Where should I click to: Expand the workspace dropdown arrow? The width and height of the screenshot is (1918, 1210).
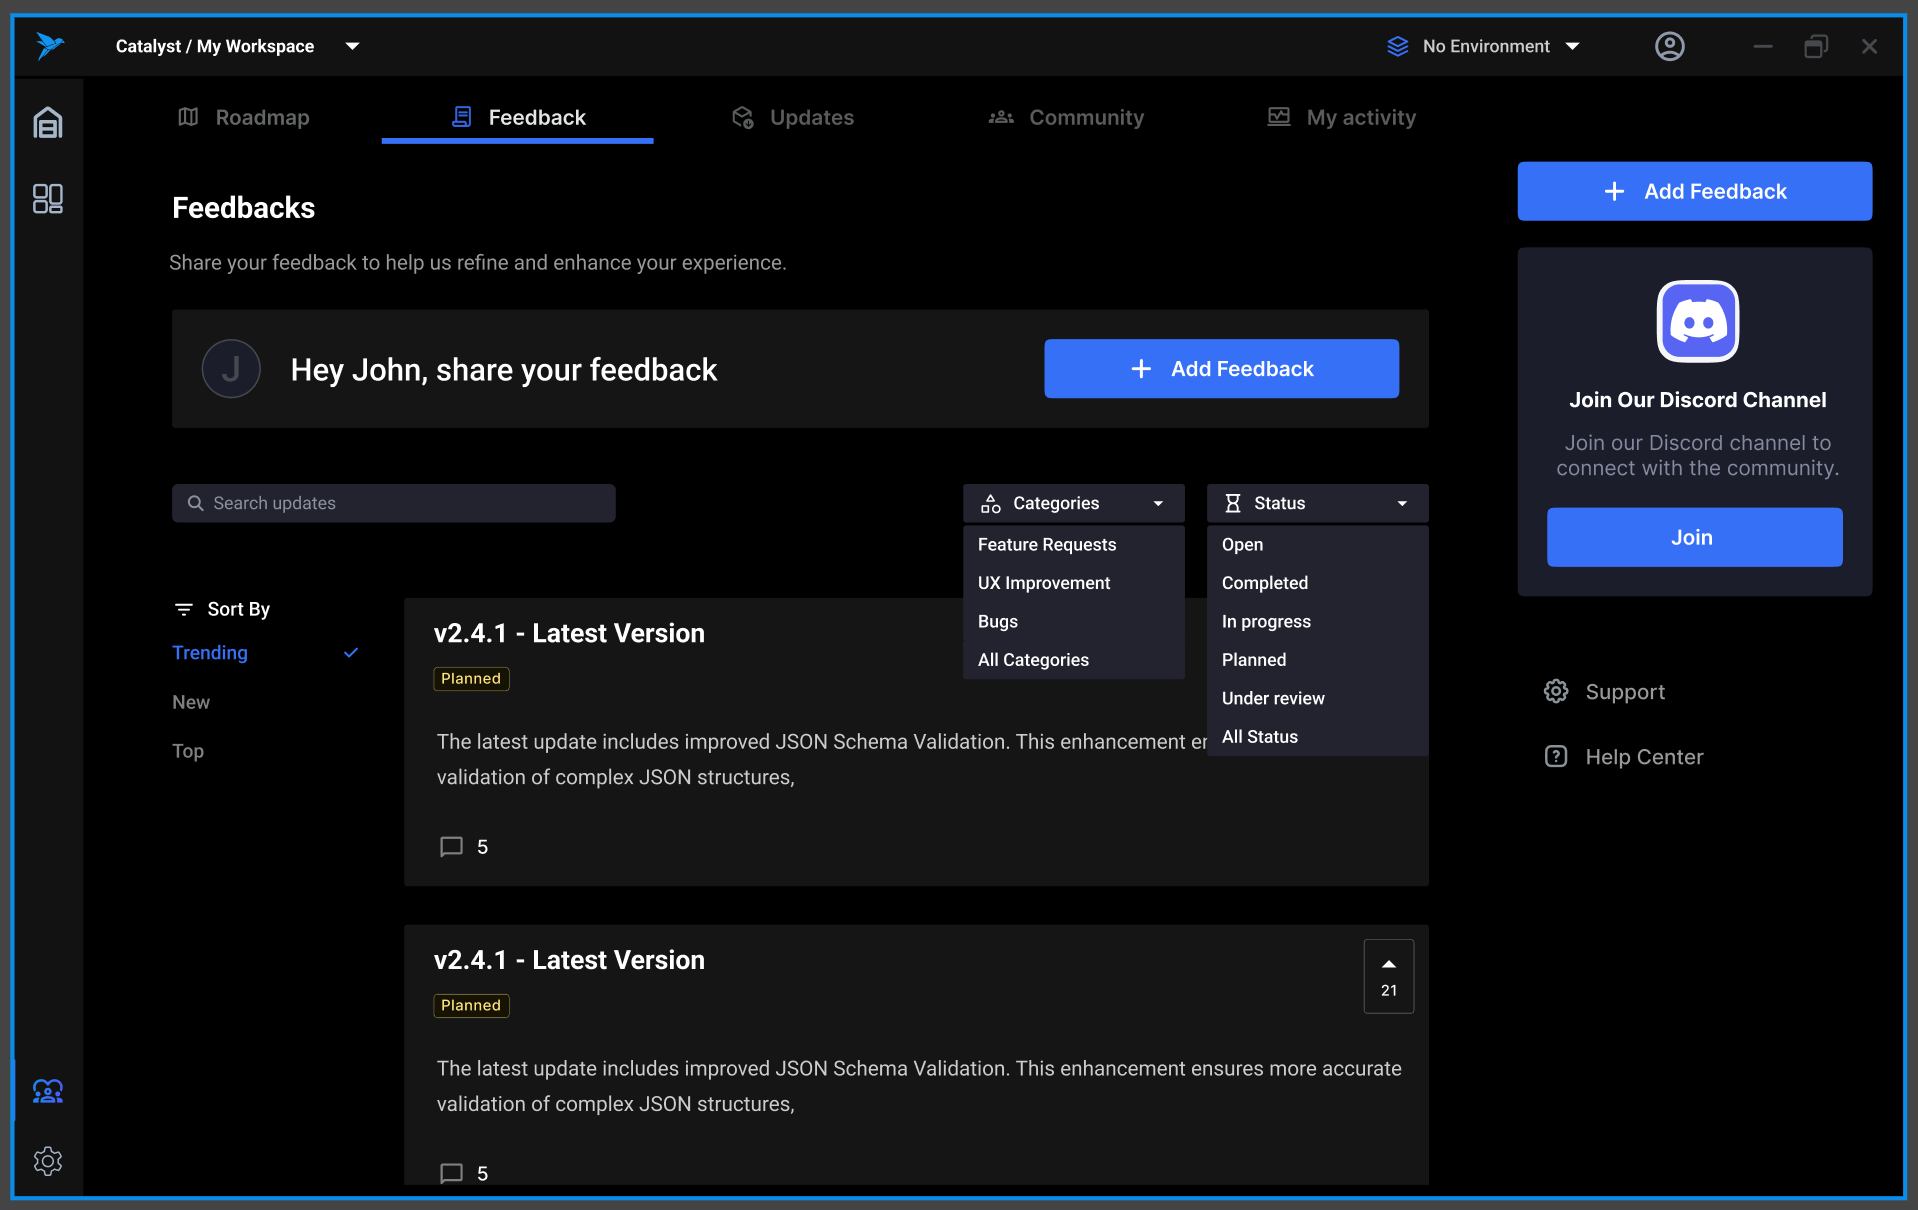pyautogui.click(x=352, y=46)
